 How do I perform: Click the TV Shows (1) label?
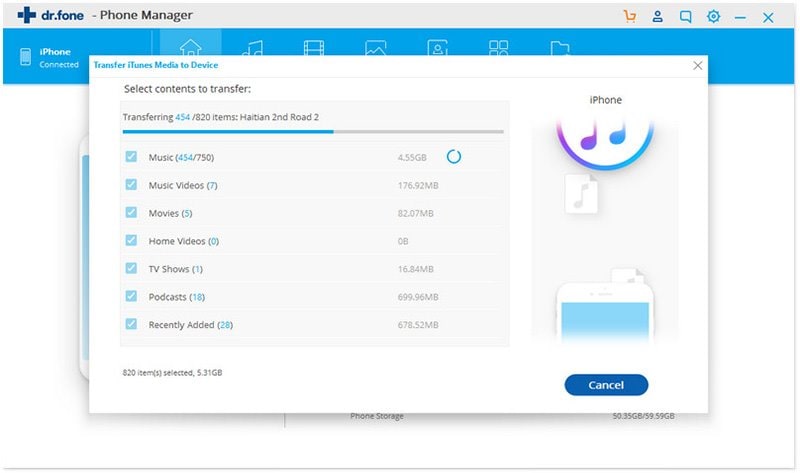pos(176,269)
